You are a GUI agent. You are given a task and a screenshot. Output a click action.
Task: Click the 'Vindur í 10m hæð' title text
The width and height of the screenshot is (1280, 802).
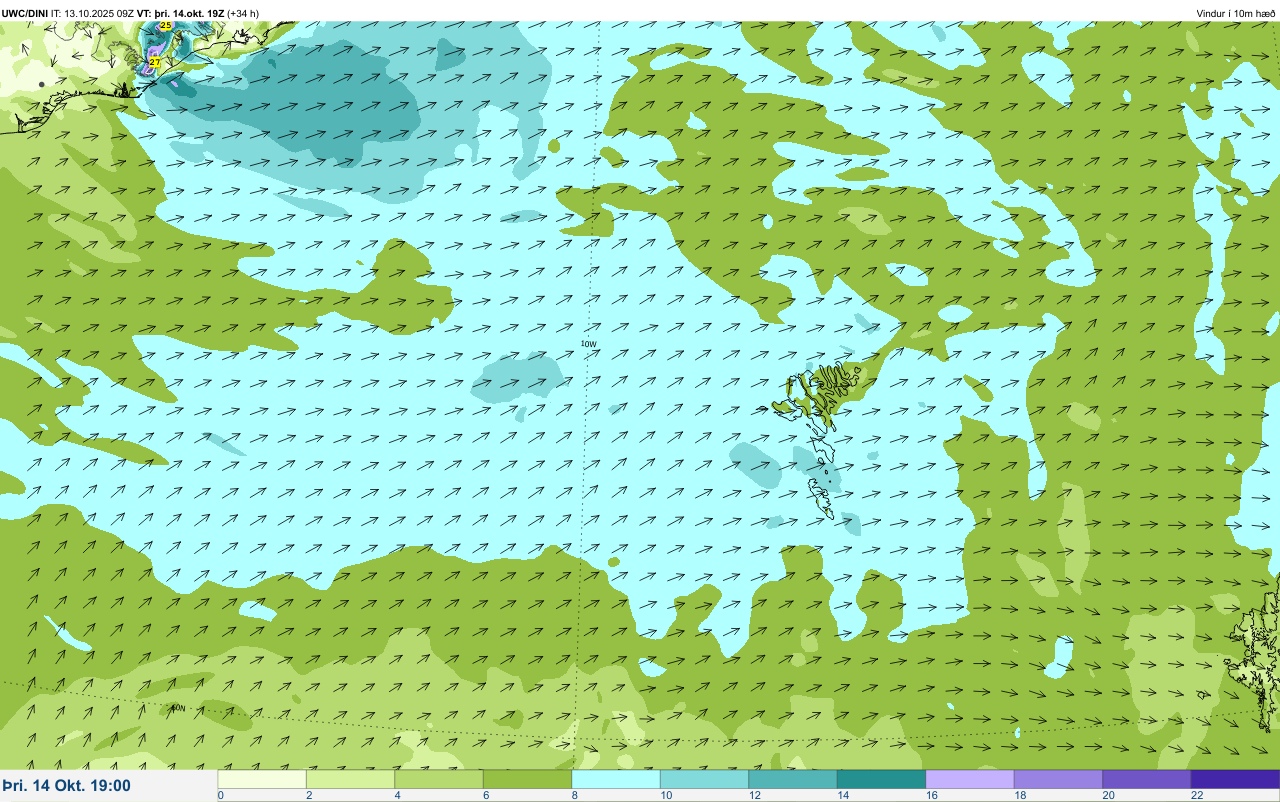1235,13
